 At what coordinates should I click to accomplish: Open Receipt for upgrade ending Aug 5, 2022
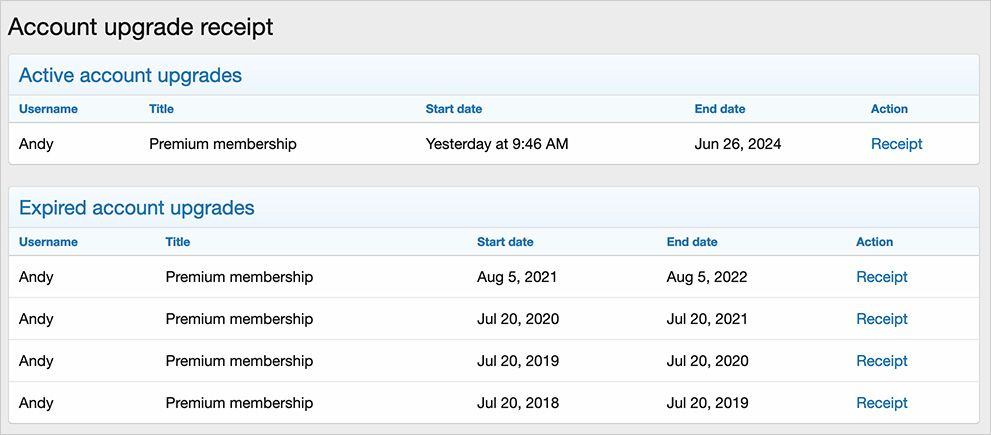[881, 277]
